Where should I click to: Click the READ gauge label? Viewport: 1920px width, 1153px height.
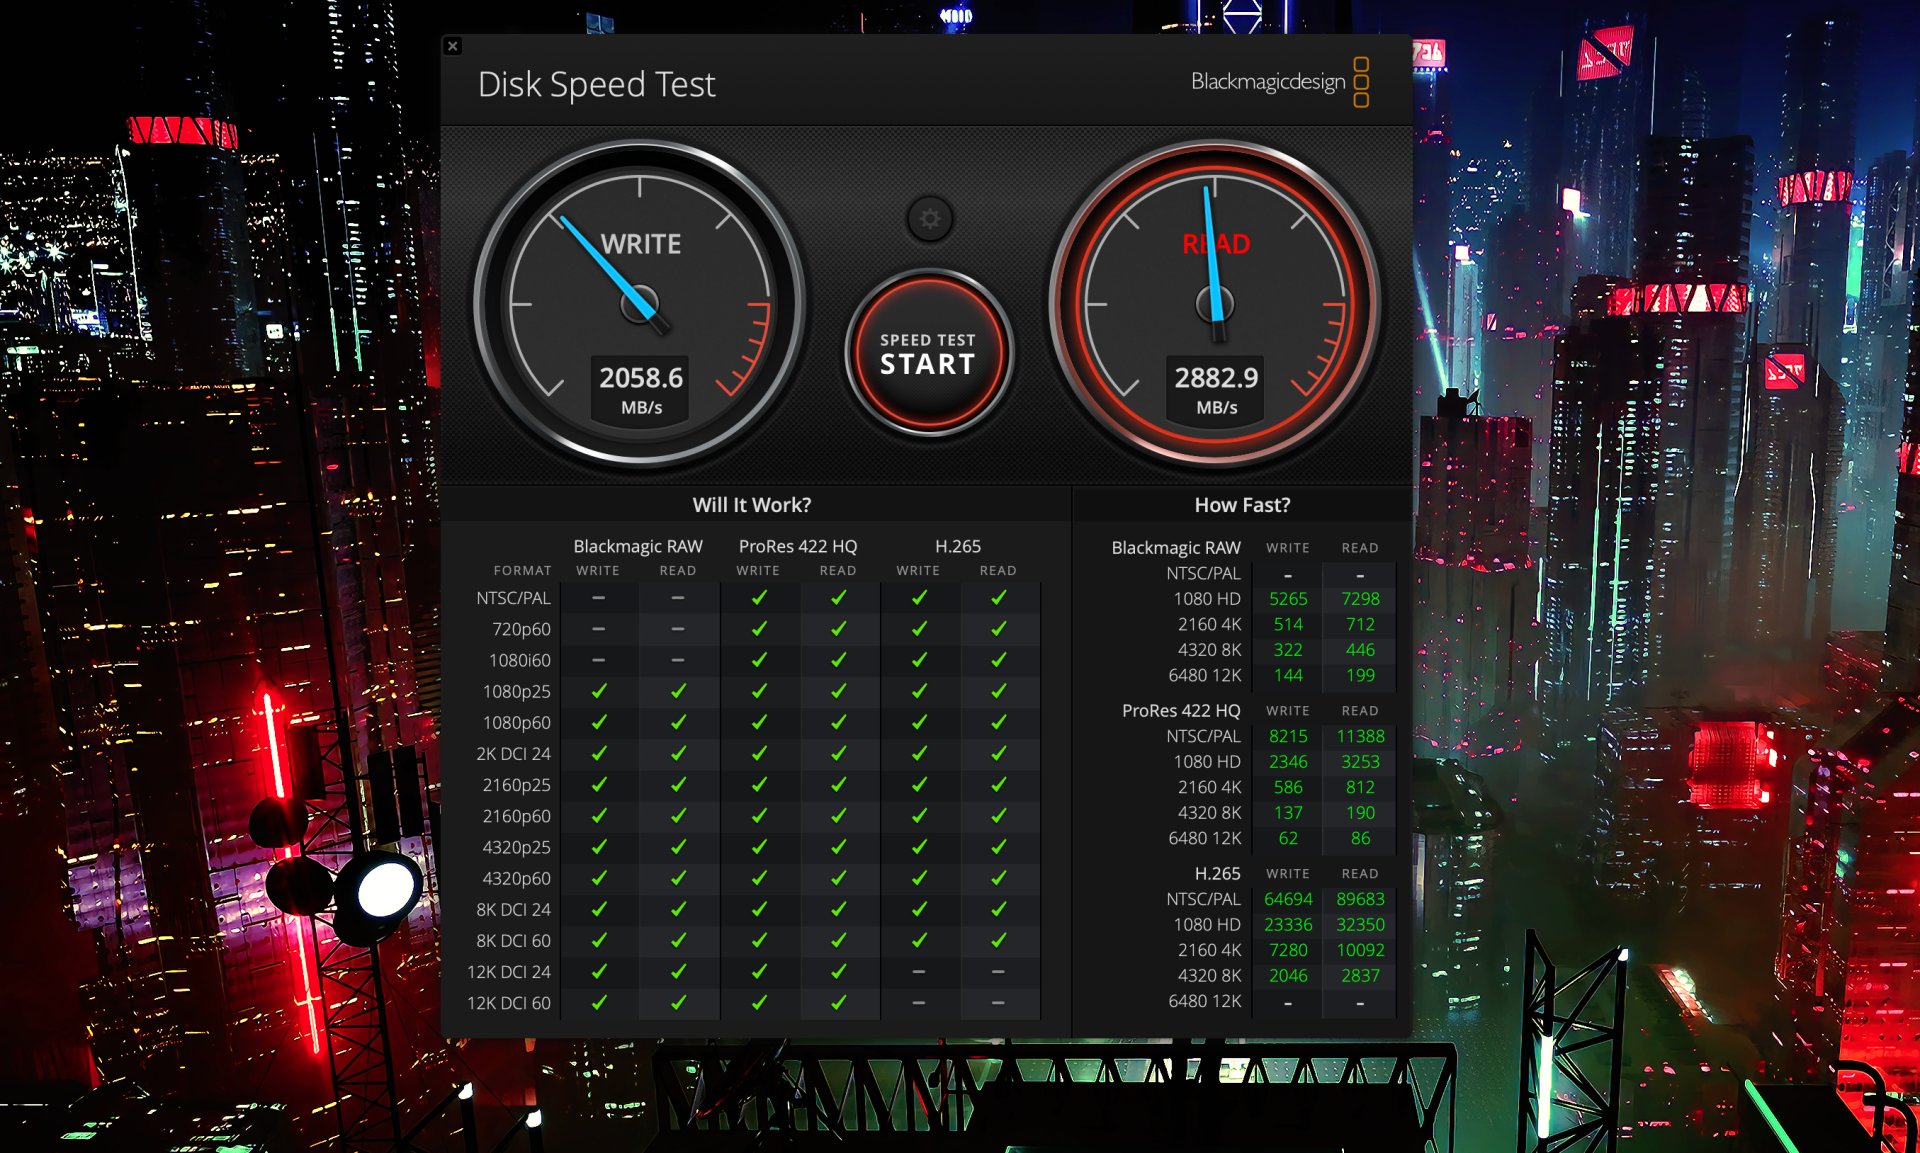[1216, 244]
